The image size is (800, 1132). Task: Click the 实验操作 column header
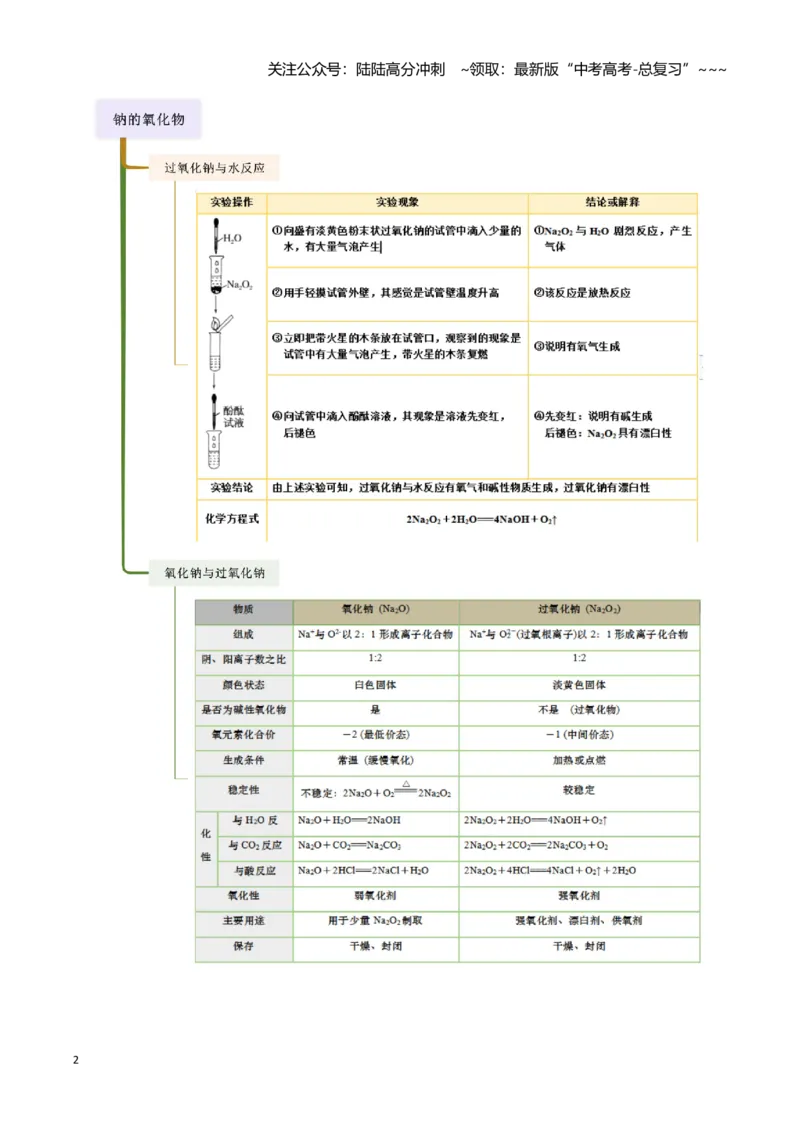pos(232,202)
